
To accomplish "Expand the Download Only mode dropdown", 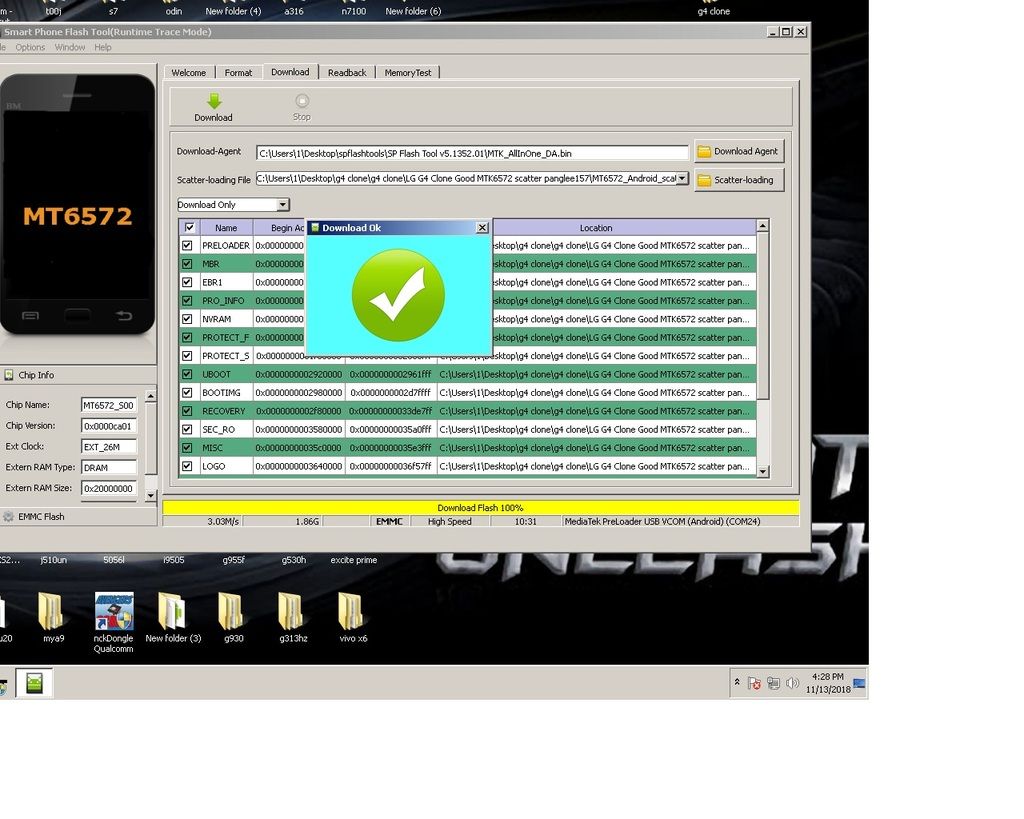I will (x=283, y=205).
